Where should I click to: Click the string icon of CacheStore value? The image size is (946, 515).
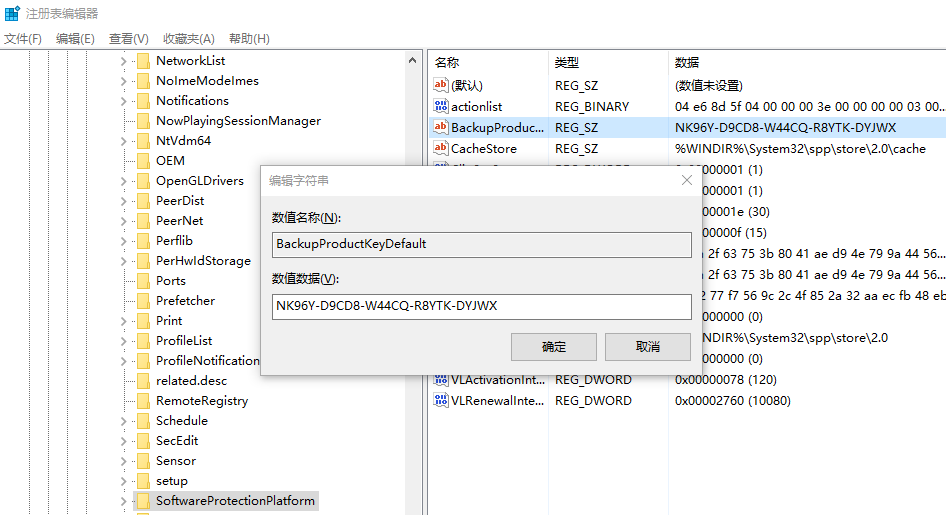pyautogui.click(x=441, y=148)
